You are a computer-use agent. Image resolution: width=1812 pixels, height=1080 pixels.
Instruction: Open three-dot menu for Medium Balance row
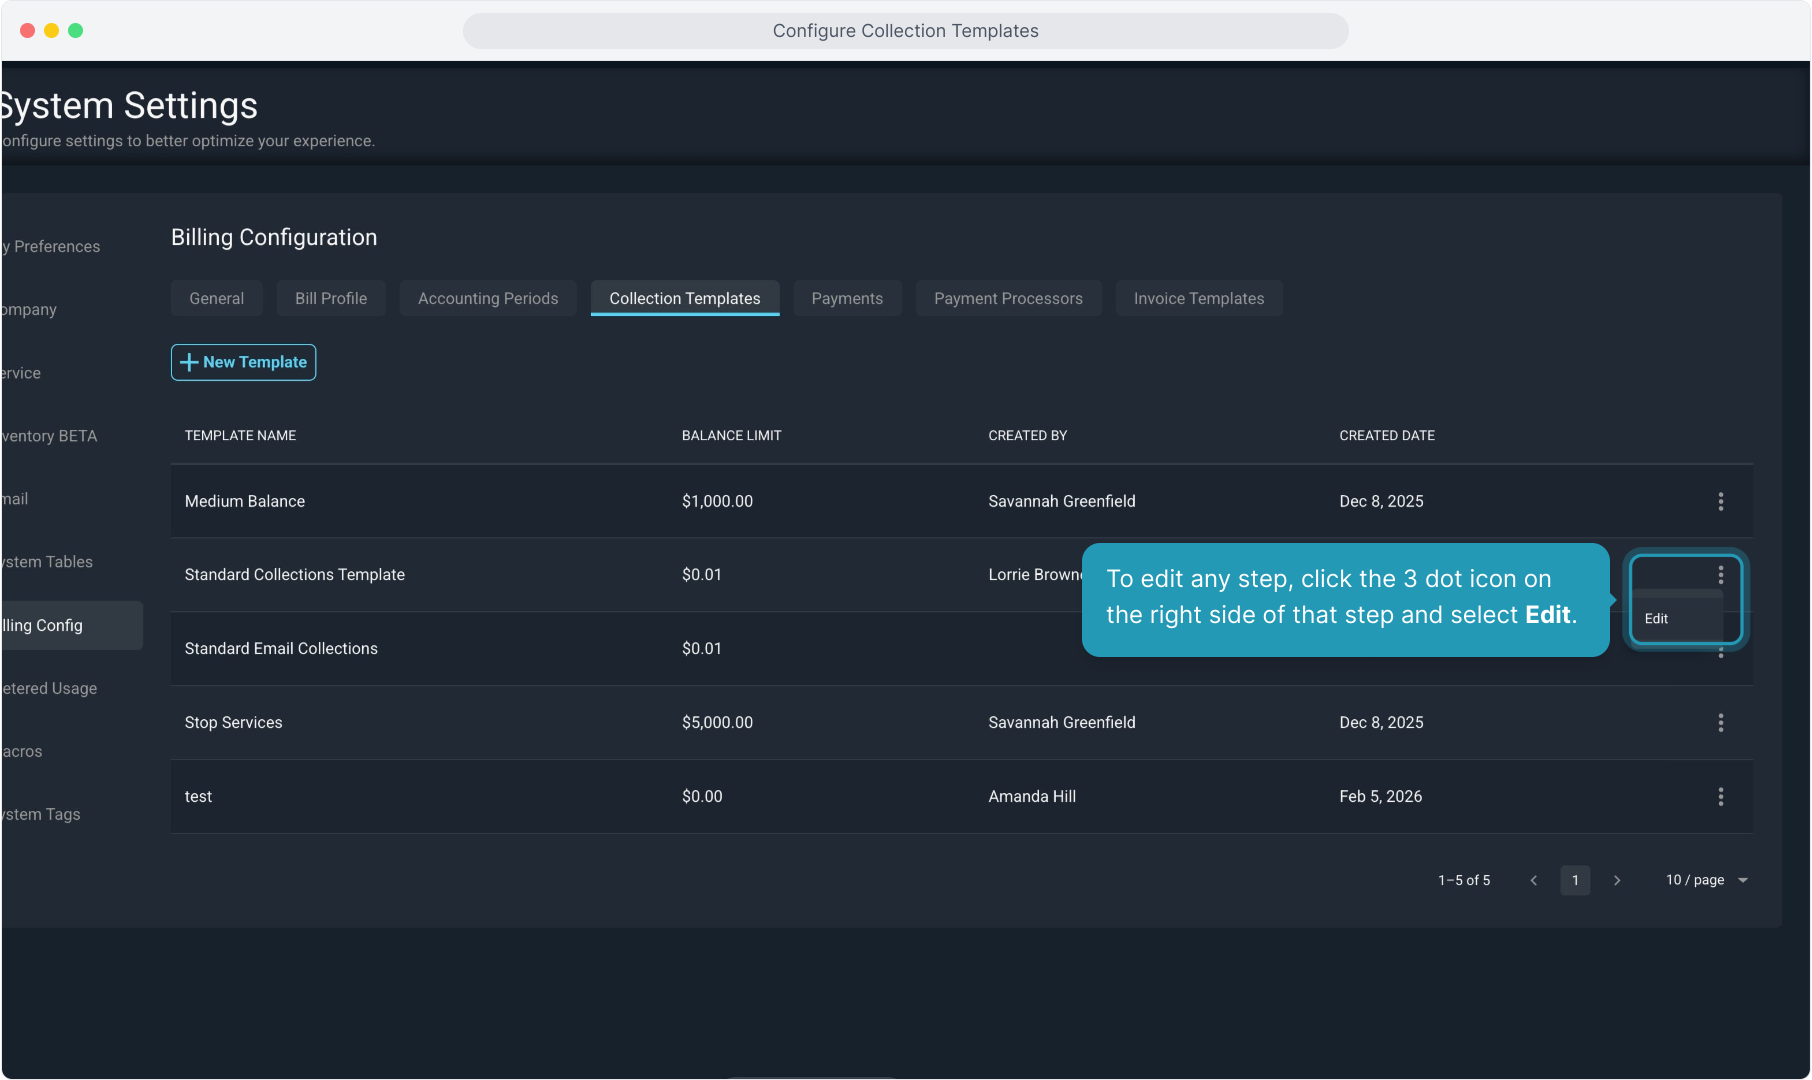click(x=1720, y=501)
